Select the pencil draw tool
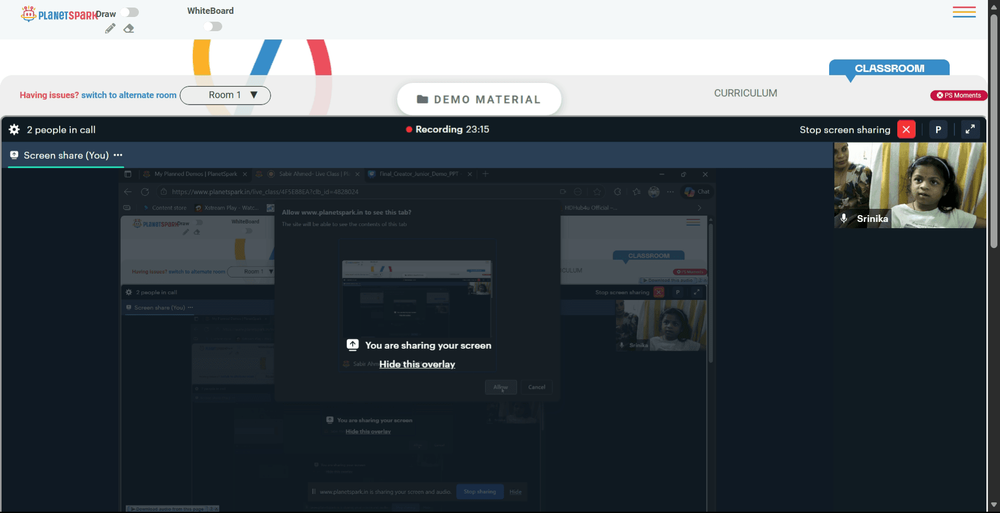 coord(110,29)
